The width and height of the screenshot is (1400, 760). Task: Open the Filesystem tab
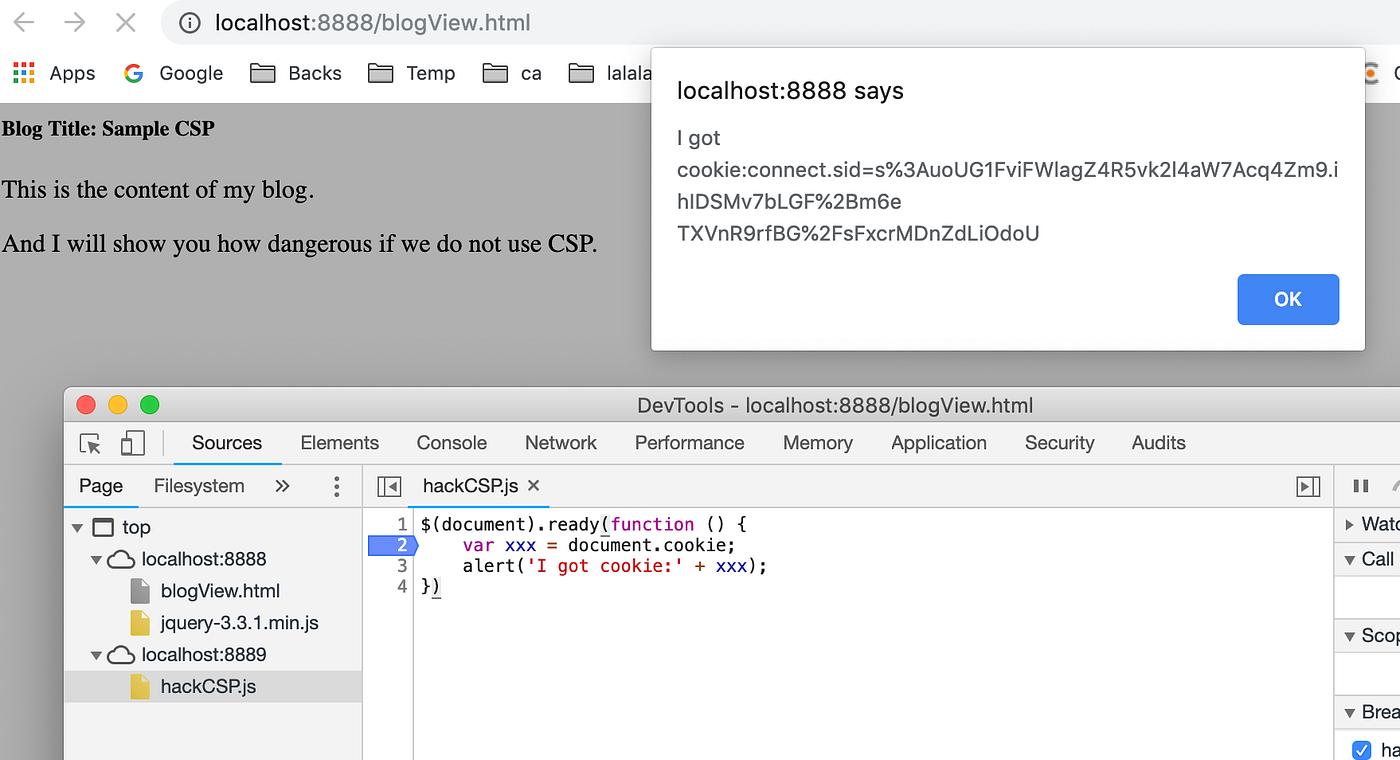point(199,485)
